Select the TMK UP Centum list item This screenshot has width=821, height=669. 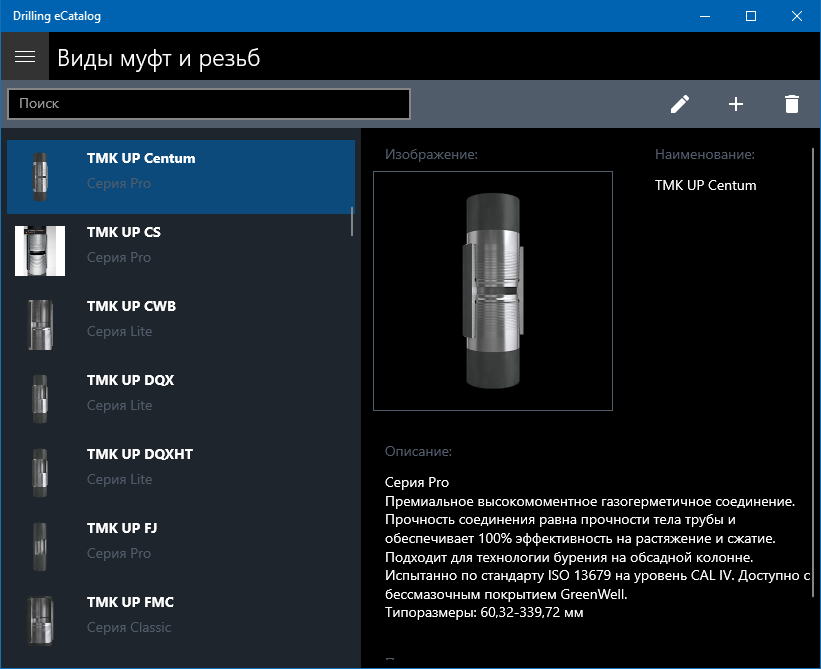[181, 176]
